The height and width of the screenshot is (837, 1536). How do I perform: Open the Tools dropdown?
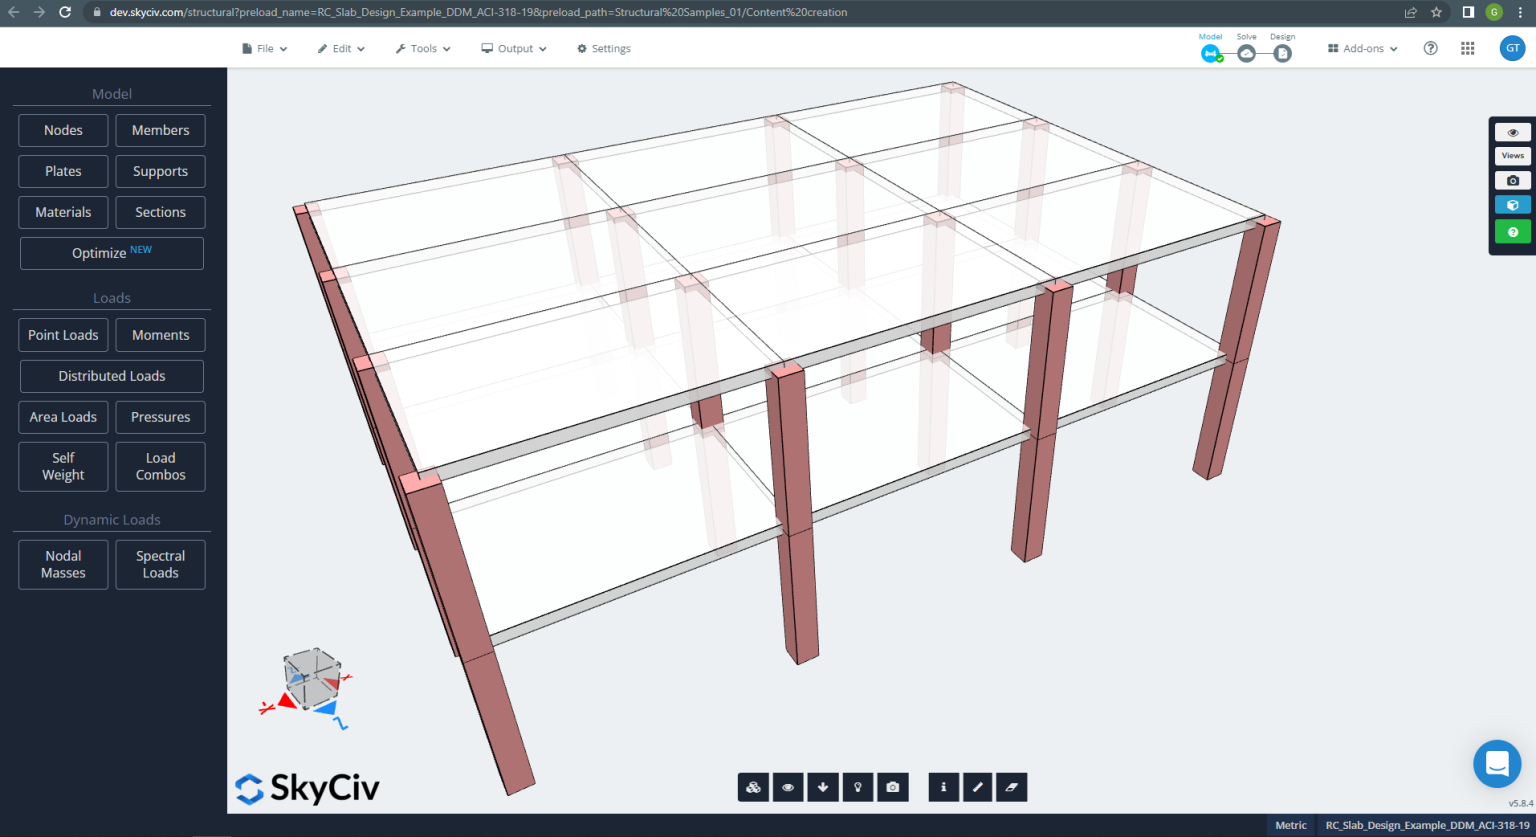pyautogui.click(x=422, y=47)
